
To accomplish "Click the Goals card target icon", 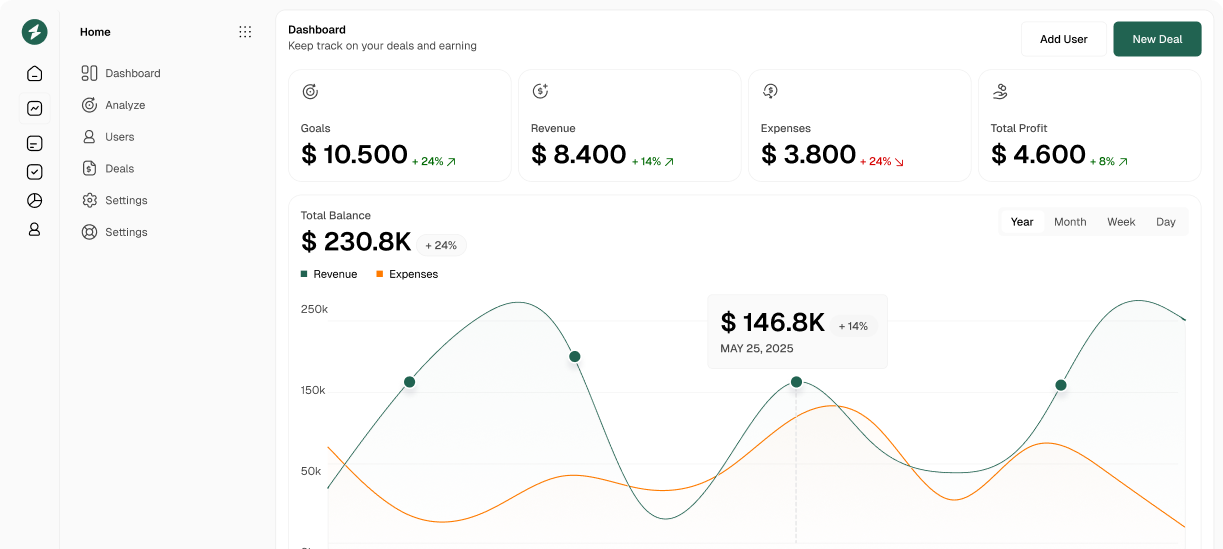I will point(310,91).
